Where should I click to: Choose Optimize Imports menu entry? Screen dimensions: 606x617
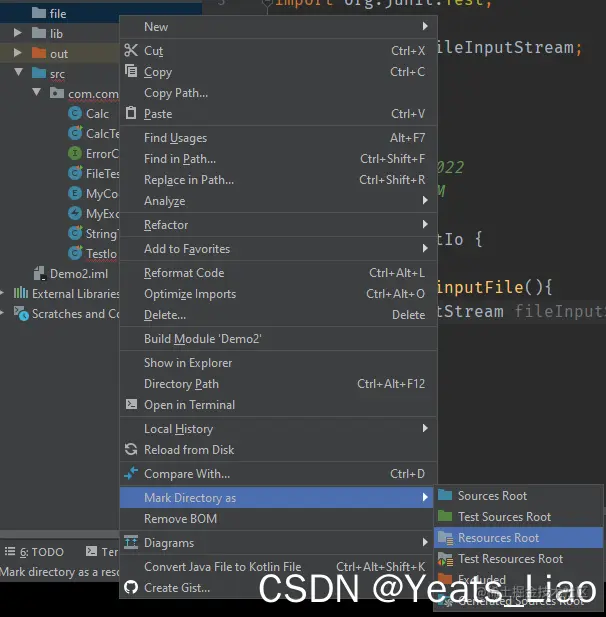click(x=278, y=294)
